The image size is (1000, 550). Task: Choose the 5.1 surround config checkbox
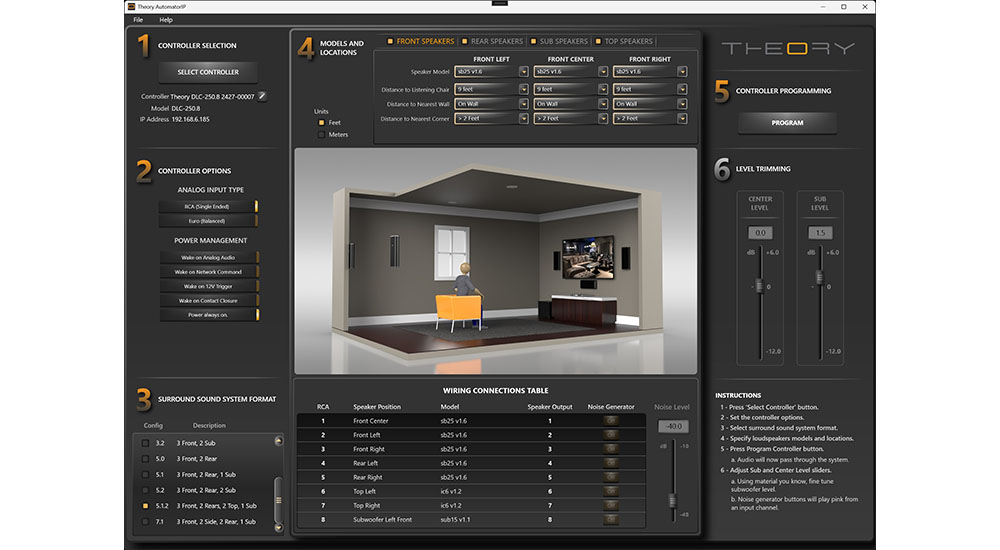[x=145, y=475]
